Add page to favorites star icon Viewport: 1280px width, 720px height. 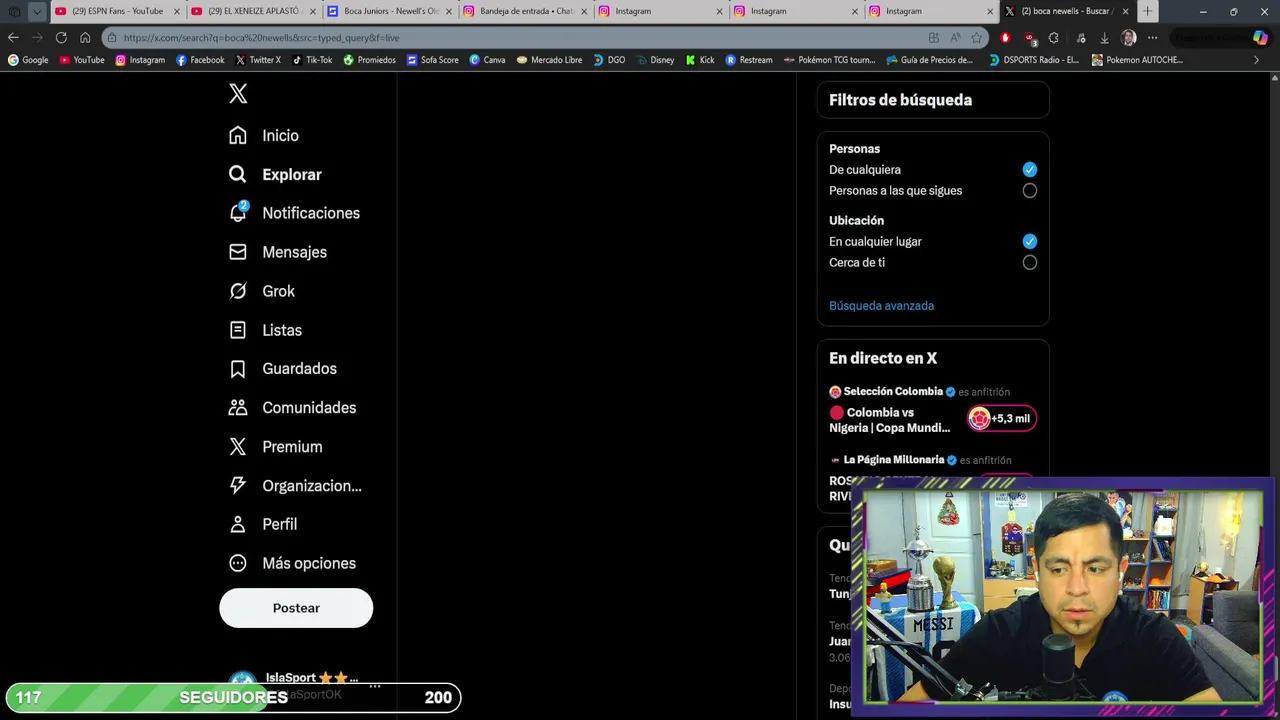pos(976,38)
